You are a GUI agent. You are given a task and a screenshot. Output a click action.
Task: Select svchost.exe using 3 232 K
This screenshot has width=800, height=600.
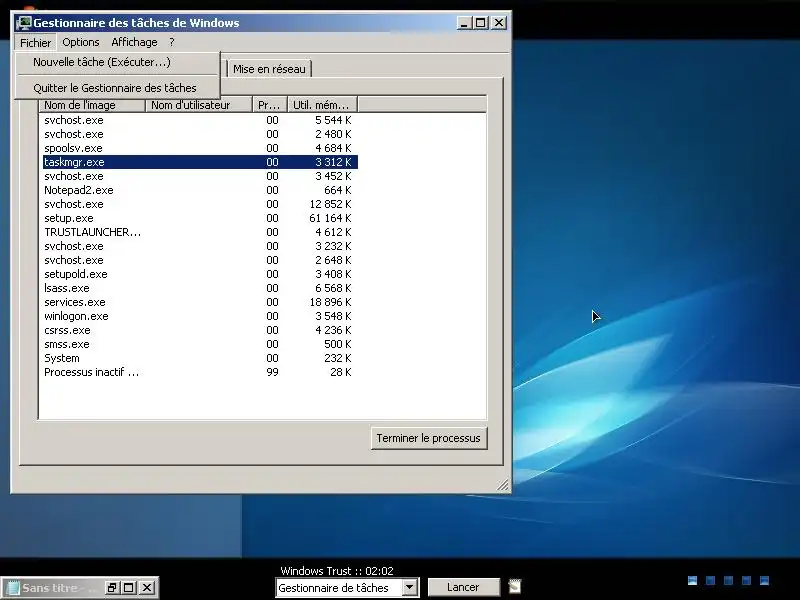click(x=200, y=246)
